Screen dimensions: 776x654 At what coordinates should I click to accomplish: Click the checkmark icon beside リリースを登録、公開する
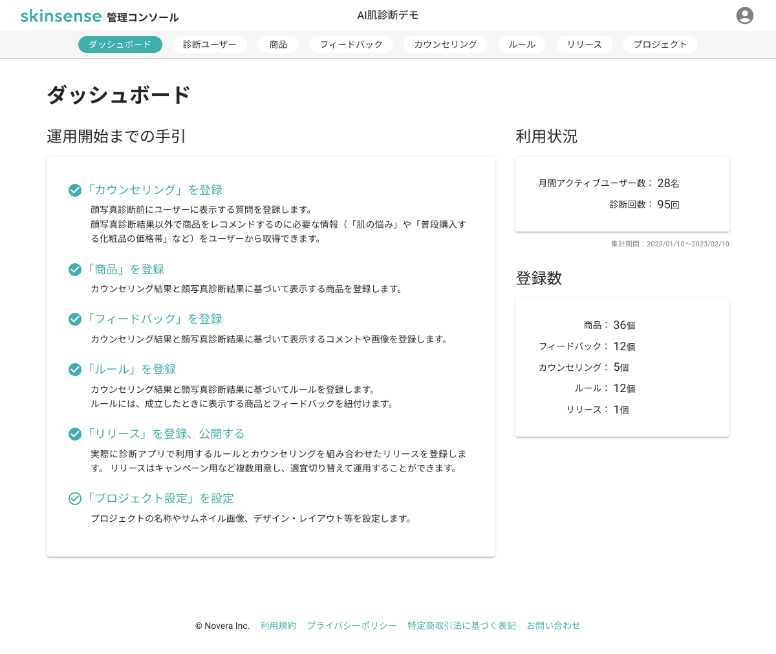tap(75, 434)
